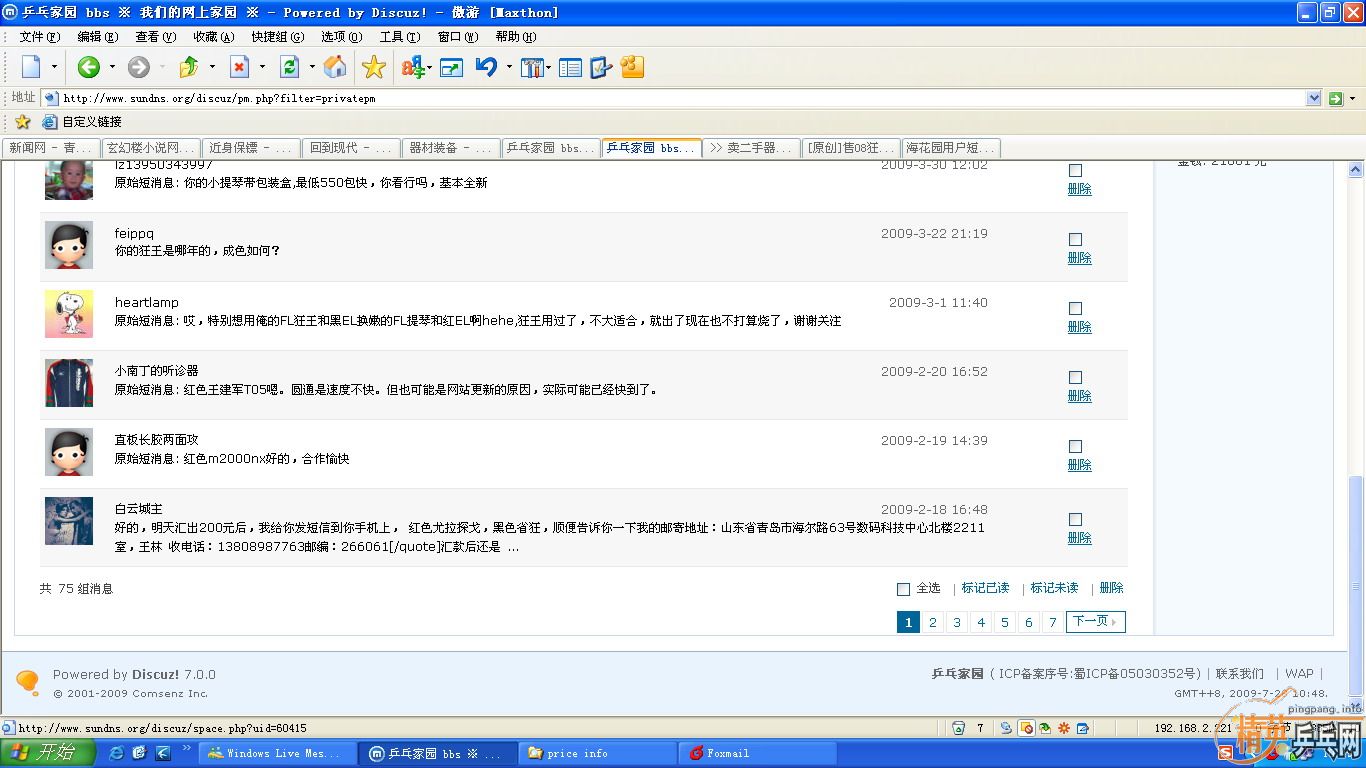
Task: Check the 全选 select-all checkbox
Action: pyautogui.click(x=903, y=589)
